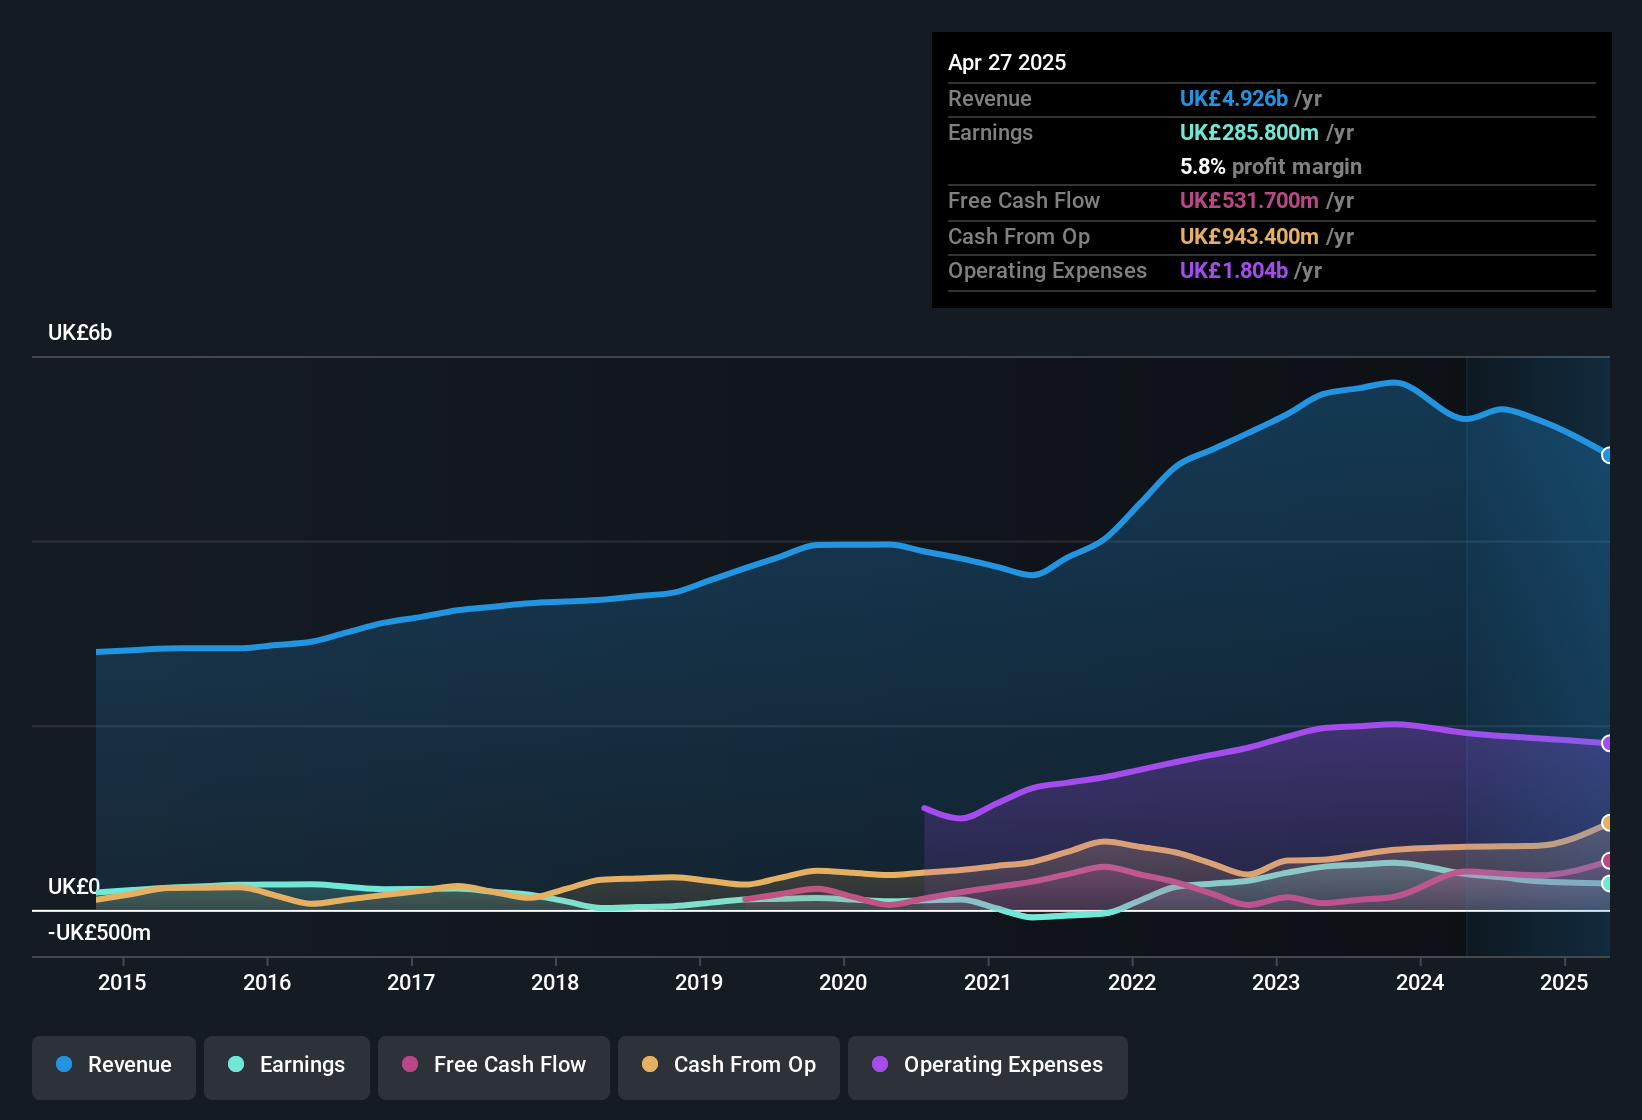The width and height of the screenshot is (1642, 1120).
Task: Open the Cash From Op legend entry
Action: point(728,1065)
